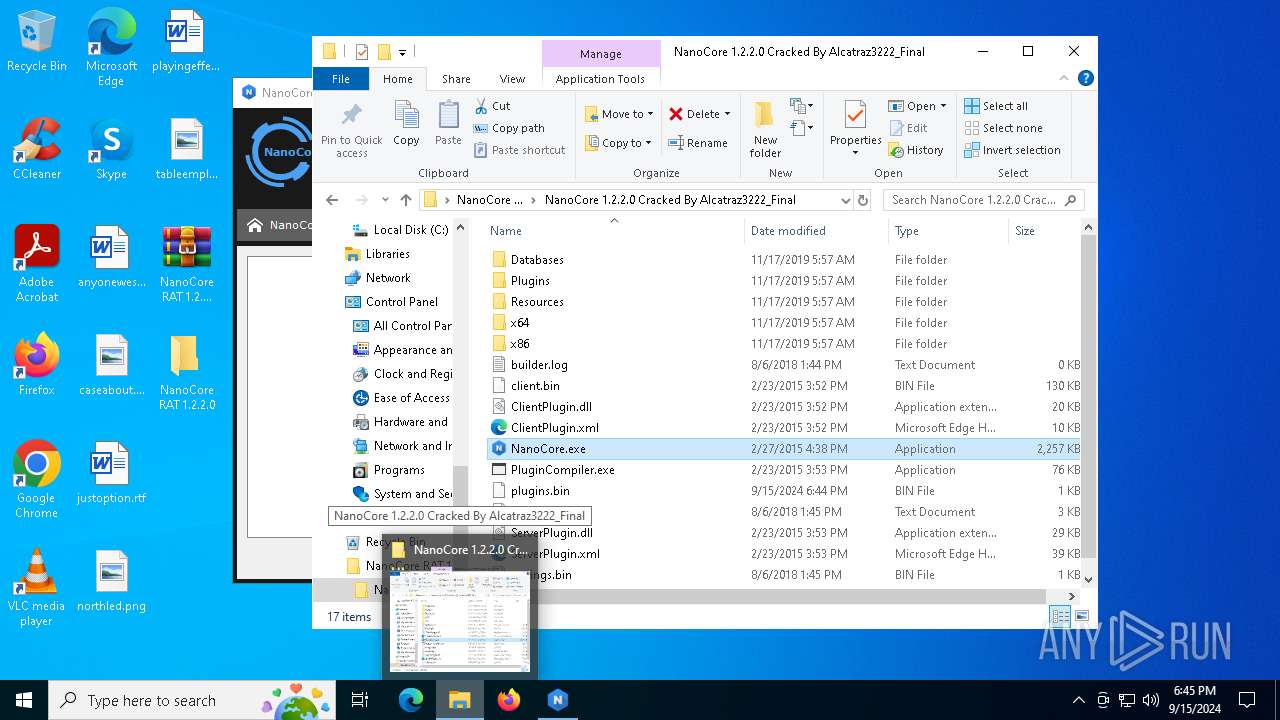Image resolution: width=1280 pixels, height=720 pixels.
Task: Refresh the folder view
Action: click(863, 200)
